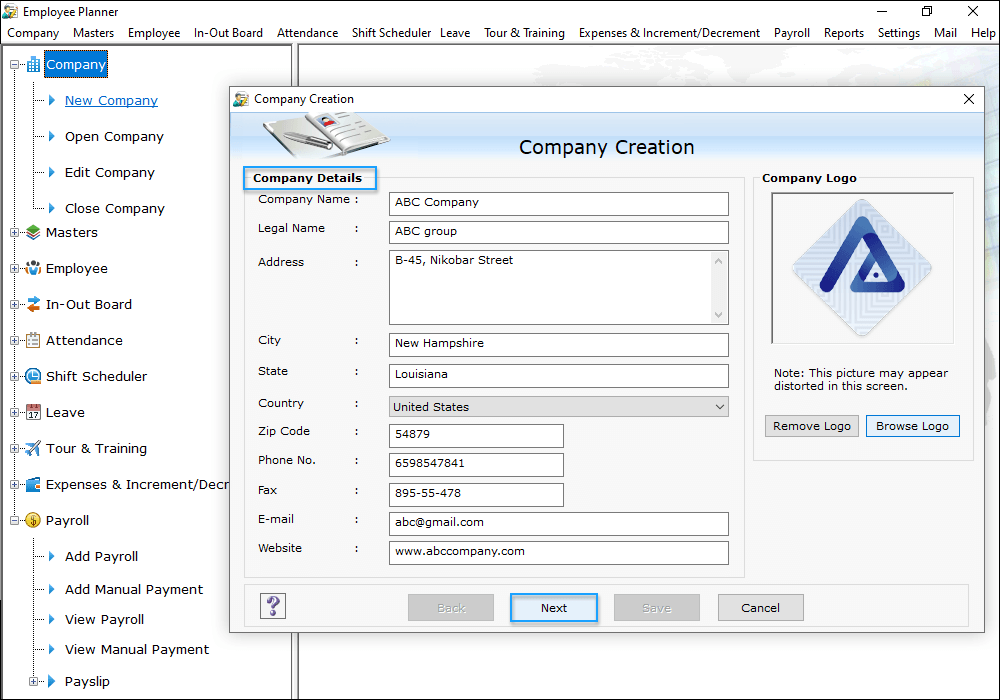Click the help question mark icon

pyautogui.click(x=273, y=606)
